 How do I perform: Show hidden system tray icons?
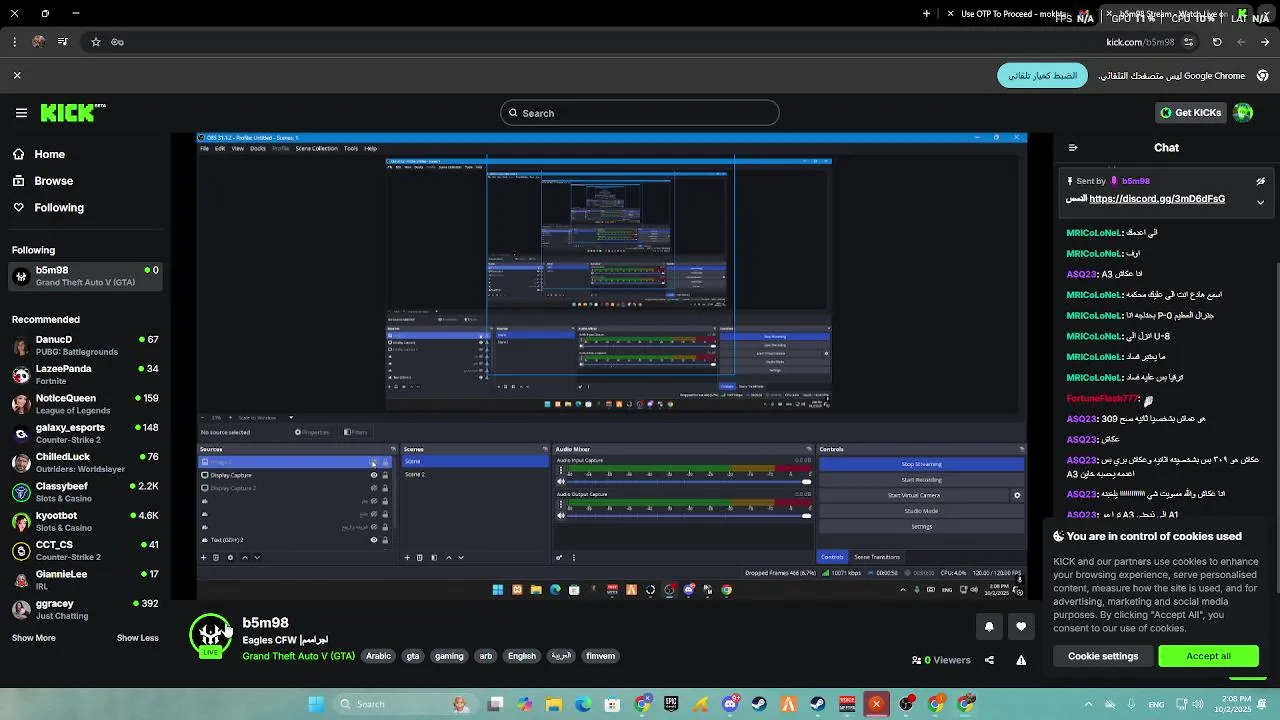[x=1089, y=704]
